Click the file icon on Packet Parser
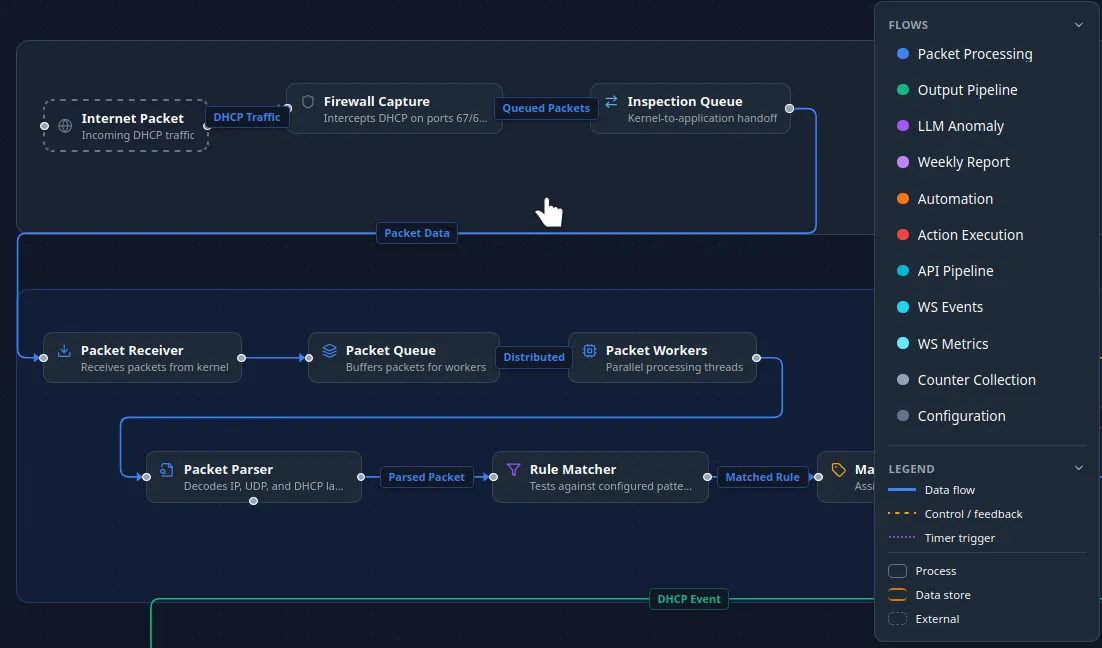 pyautogui.click(x=167, y=469)
